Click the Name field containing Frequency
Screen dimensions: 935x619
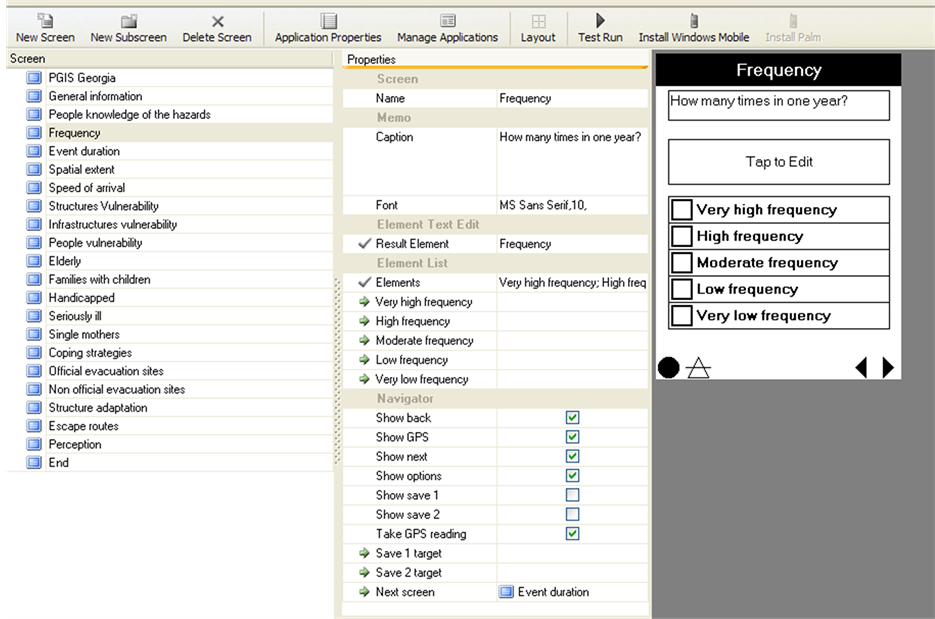coord(571,99)
